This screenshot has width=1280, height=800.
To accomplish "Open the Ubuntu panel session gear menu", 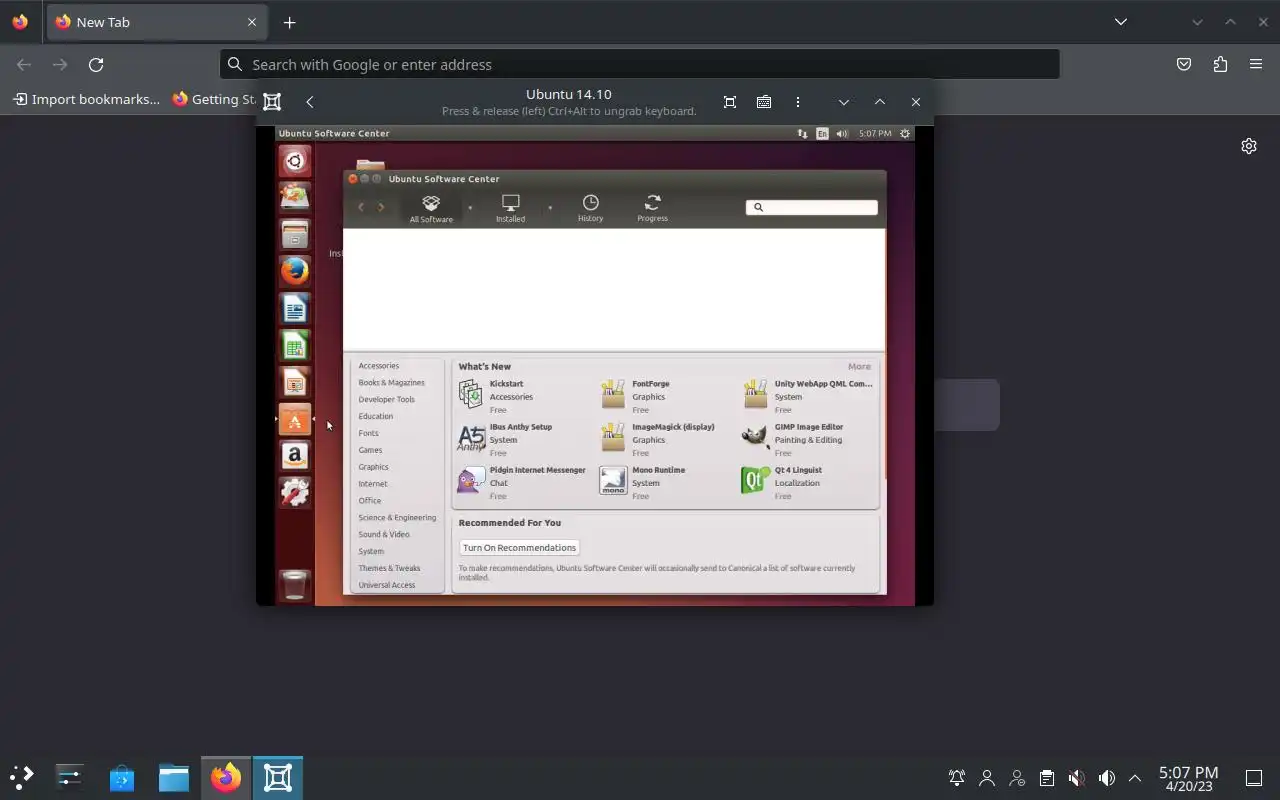I will click(905, 133).
